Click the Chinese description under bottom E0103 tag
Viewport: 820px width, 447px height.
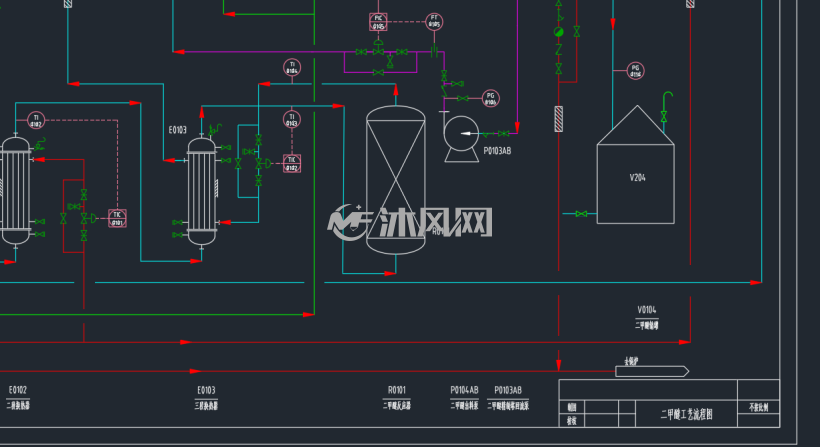pyautogui.click(x=206, y=405)
